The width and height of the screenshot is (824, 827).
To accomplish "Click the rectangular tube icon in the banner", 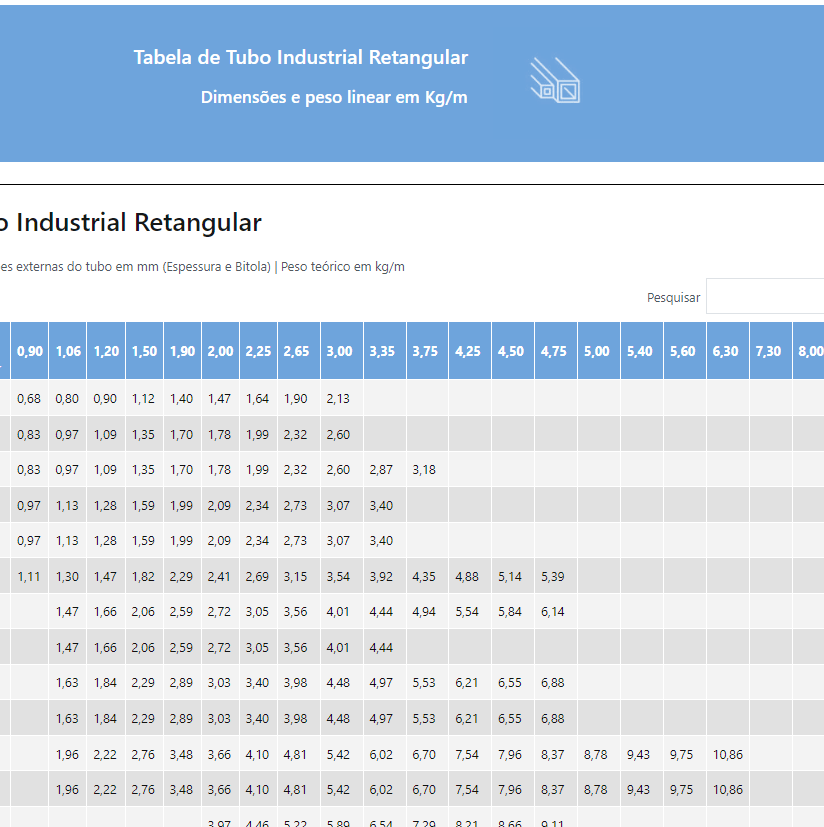I will click(x=555, y=81).
